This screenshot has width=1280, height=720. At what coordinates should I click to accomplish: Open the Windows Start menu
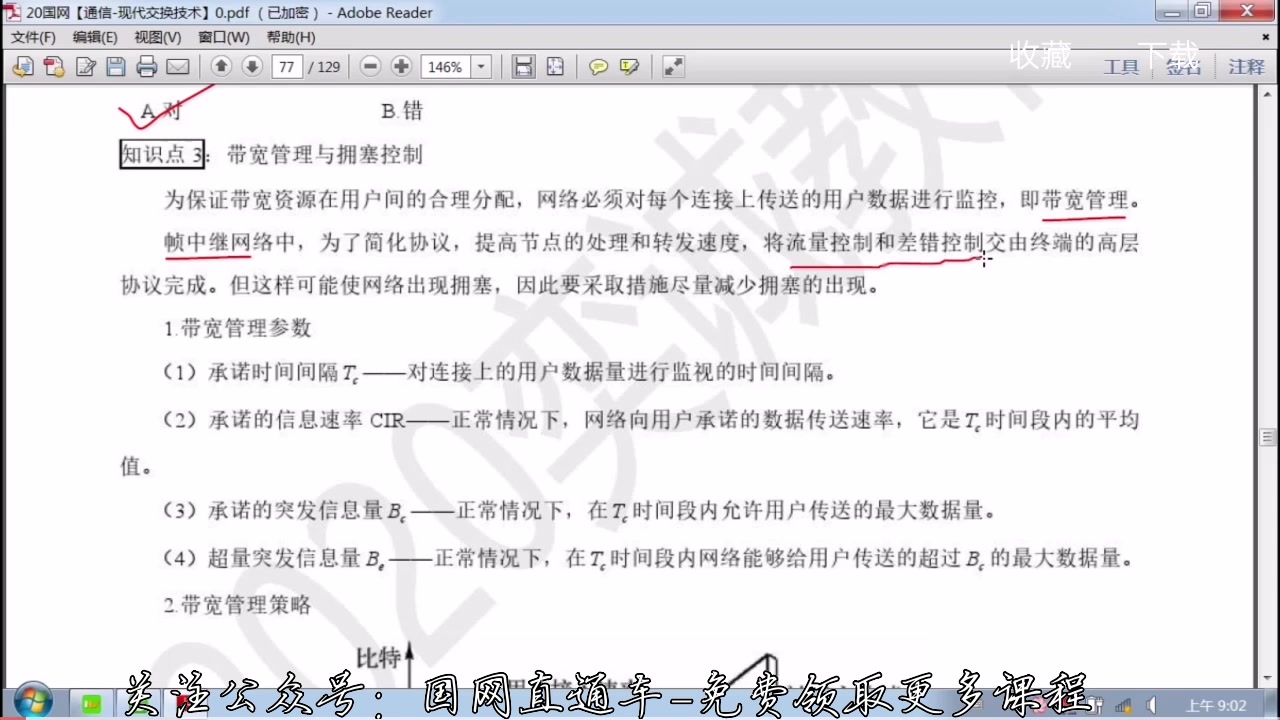[x=32, y=700]
